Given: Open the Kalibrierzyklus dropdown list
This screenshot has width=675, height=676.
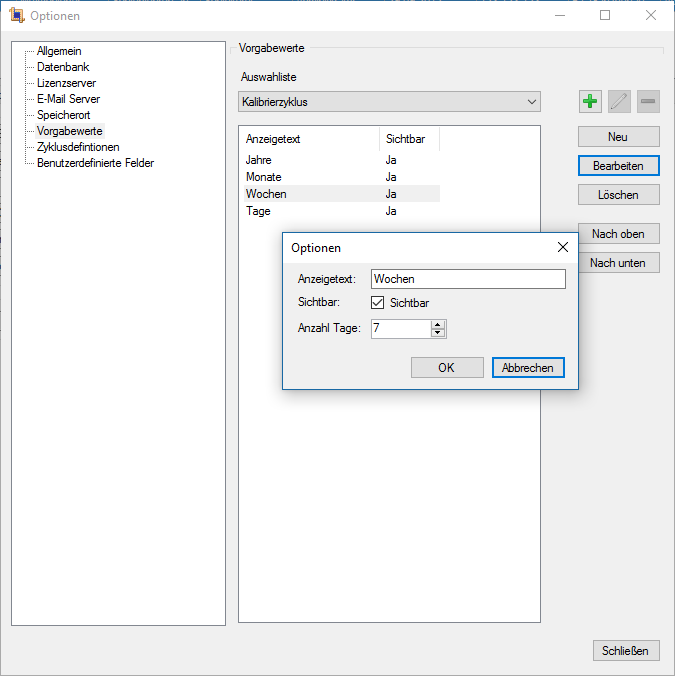Looking at the screenshot, I should point(531,102).
